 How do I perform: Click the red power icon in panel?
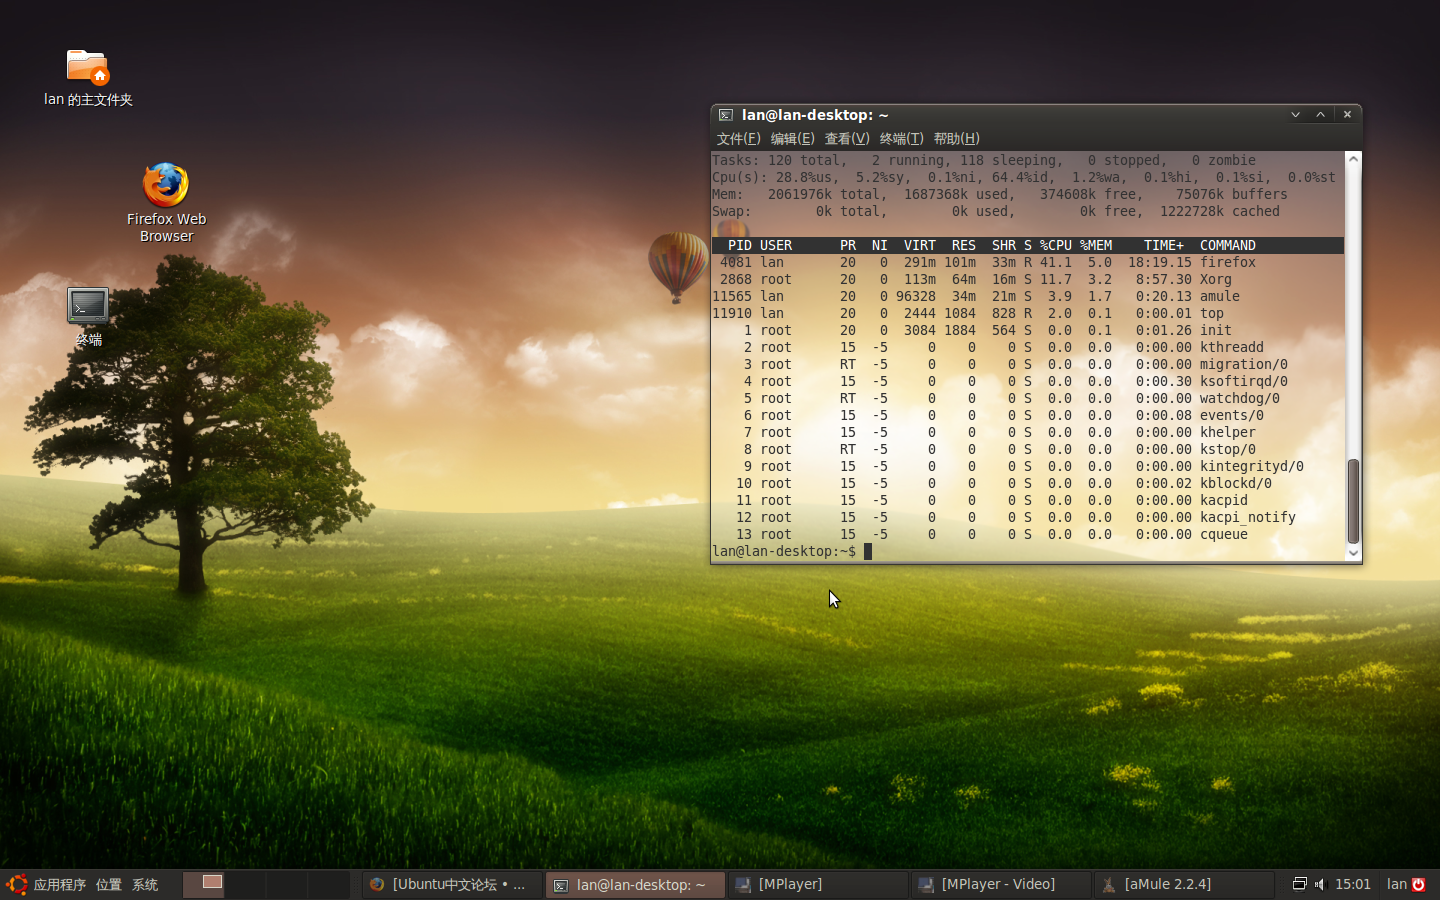pyautogui.click(x=1418, y=884)
